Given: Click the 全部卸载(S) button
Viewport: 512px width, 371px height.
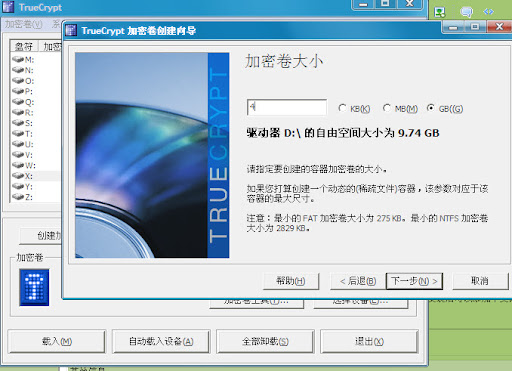Looking at the screenshot, I should (265, 341).
